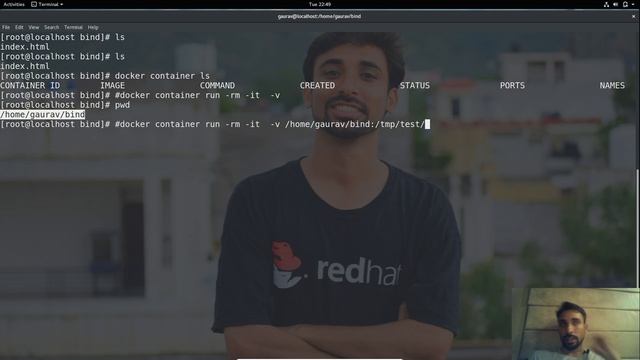Click the webcam video overlay

576,324
